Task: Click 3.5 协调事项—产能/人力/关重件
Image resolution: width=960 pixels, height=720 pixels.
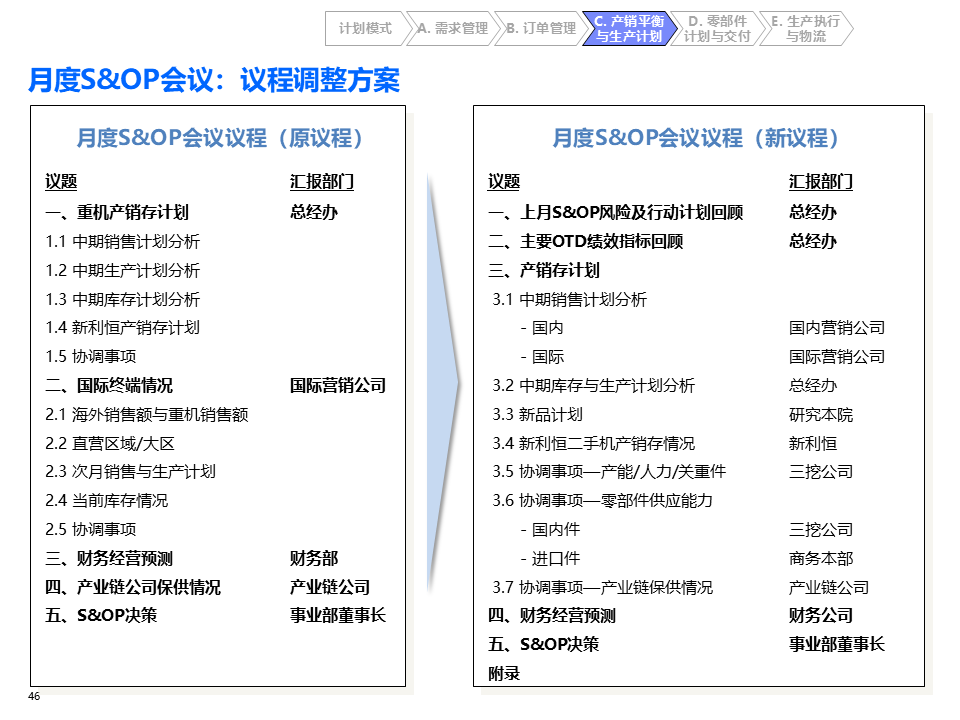Action: tap(609, 472)
